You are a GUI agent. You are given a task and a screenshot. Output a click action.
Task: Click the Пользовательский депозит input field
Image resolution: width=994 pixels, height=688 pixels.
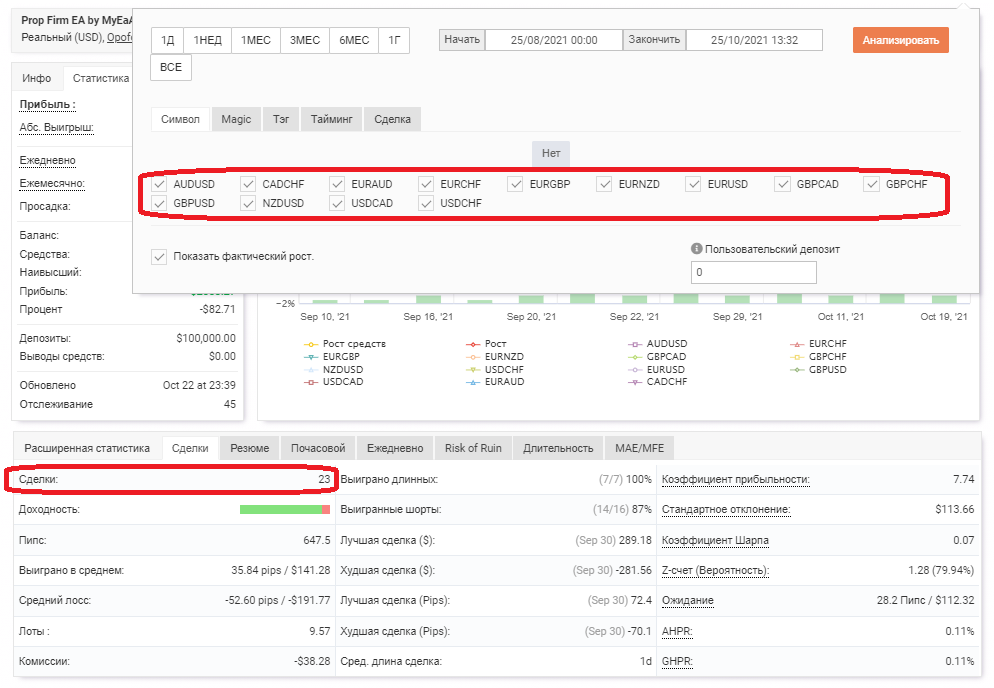point(754,273)
